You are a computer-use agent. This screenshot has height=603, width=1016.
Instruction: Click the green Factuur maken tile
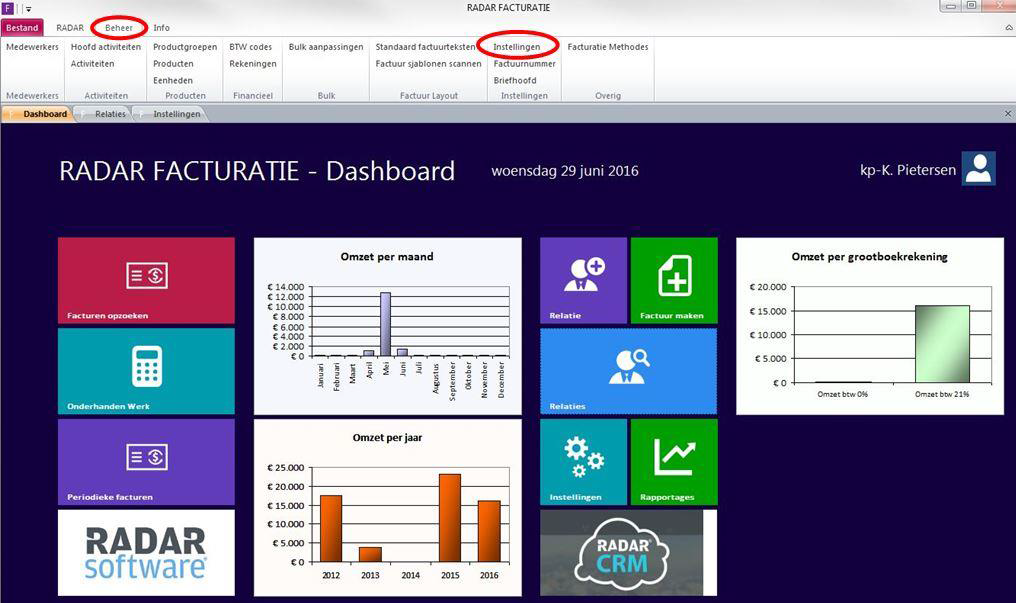674,280
